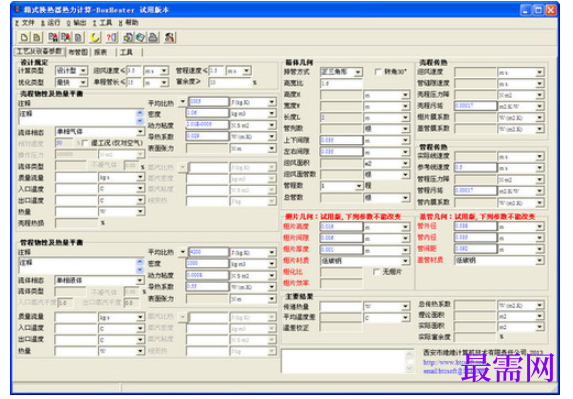This screenshot has height=399, width=573.
Task: Click the BoxHeater title bar app icon
Action: (x=17, y=9)
